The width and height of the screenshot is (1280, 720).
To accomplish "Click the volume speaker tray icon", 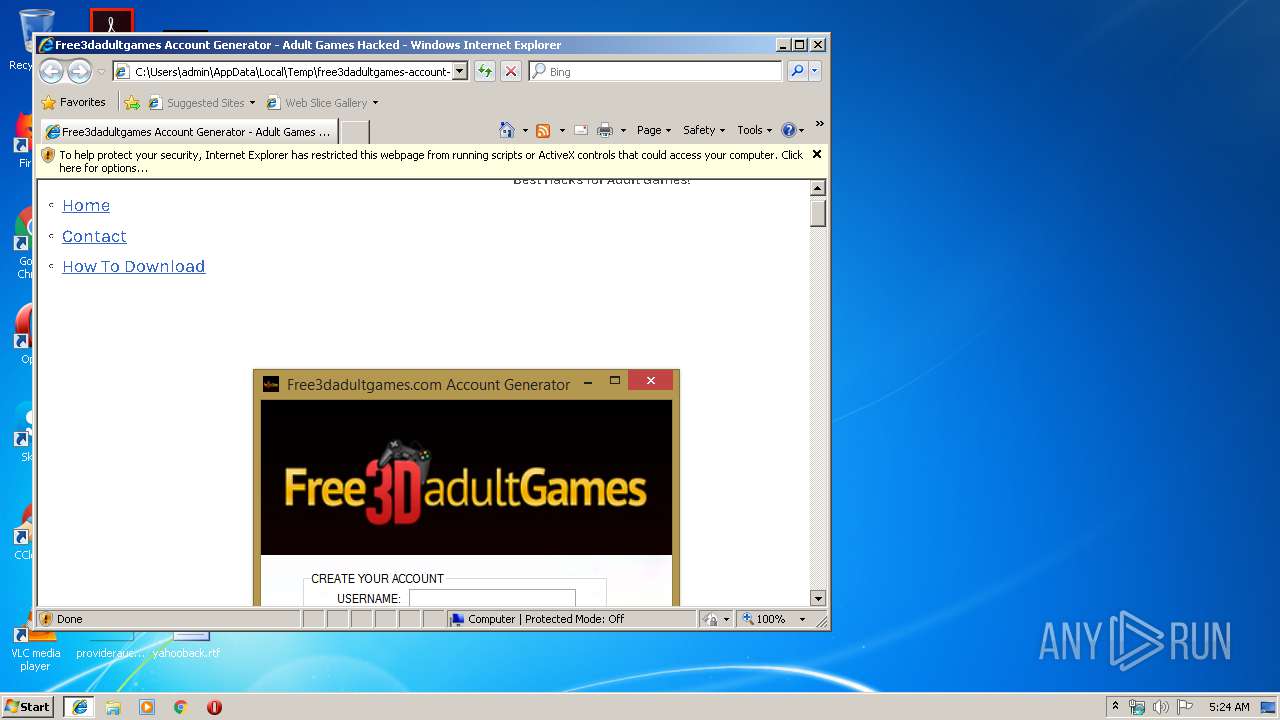I will point(1161,707).
